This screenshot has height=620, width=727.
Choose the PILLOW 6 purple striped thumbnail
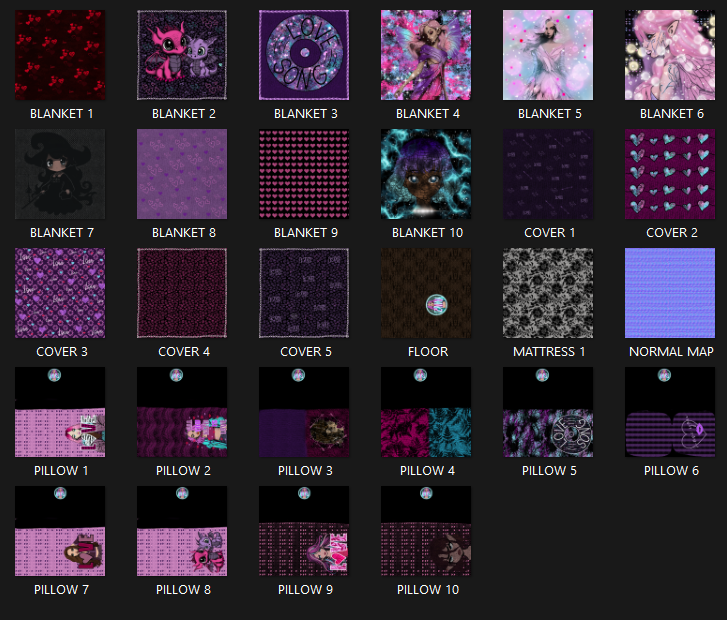tap(671, 412)
